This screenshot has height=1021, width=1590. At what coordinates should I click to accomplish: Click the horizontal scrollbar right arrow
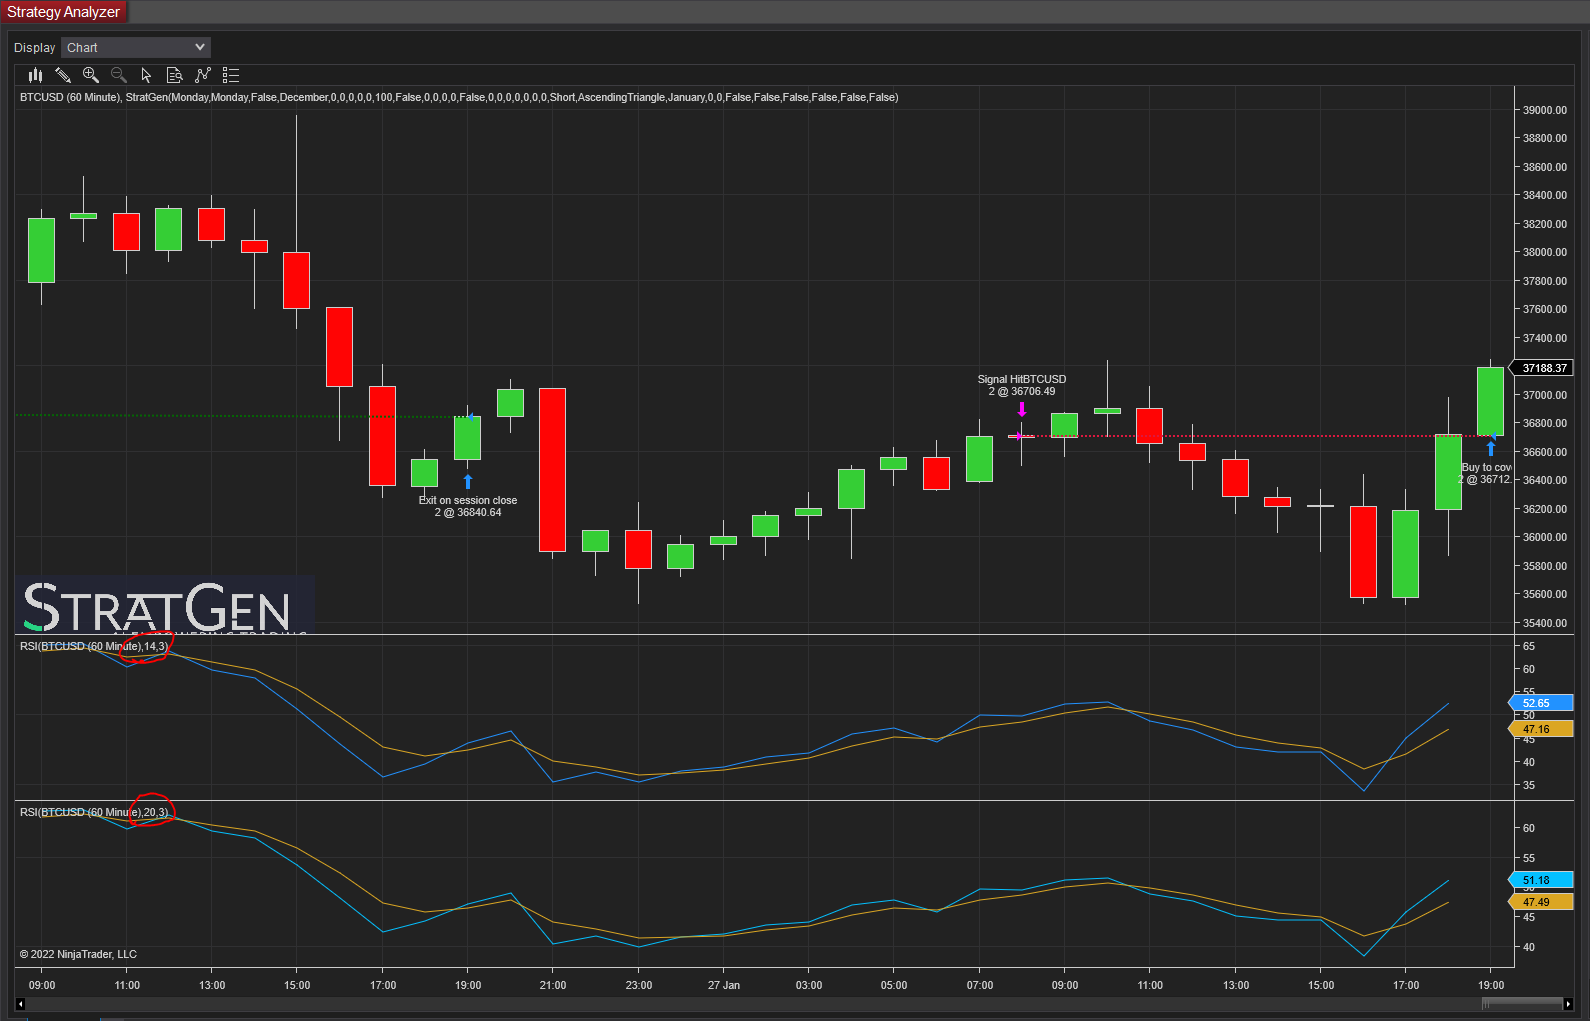coord(1568,1004)
